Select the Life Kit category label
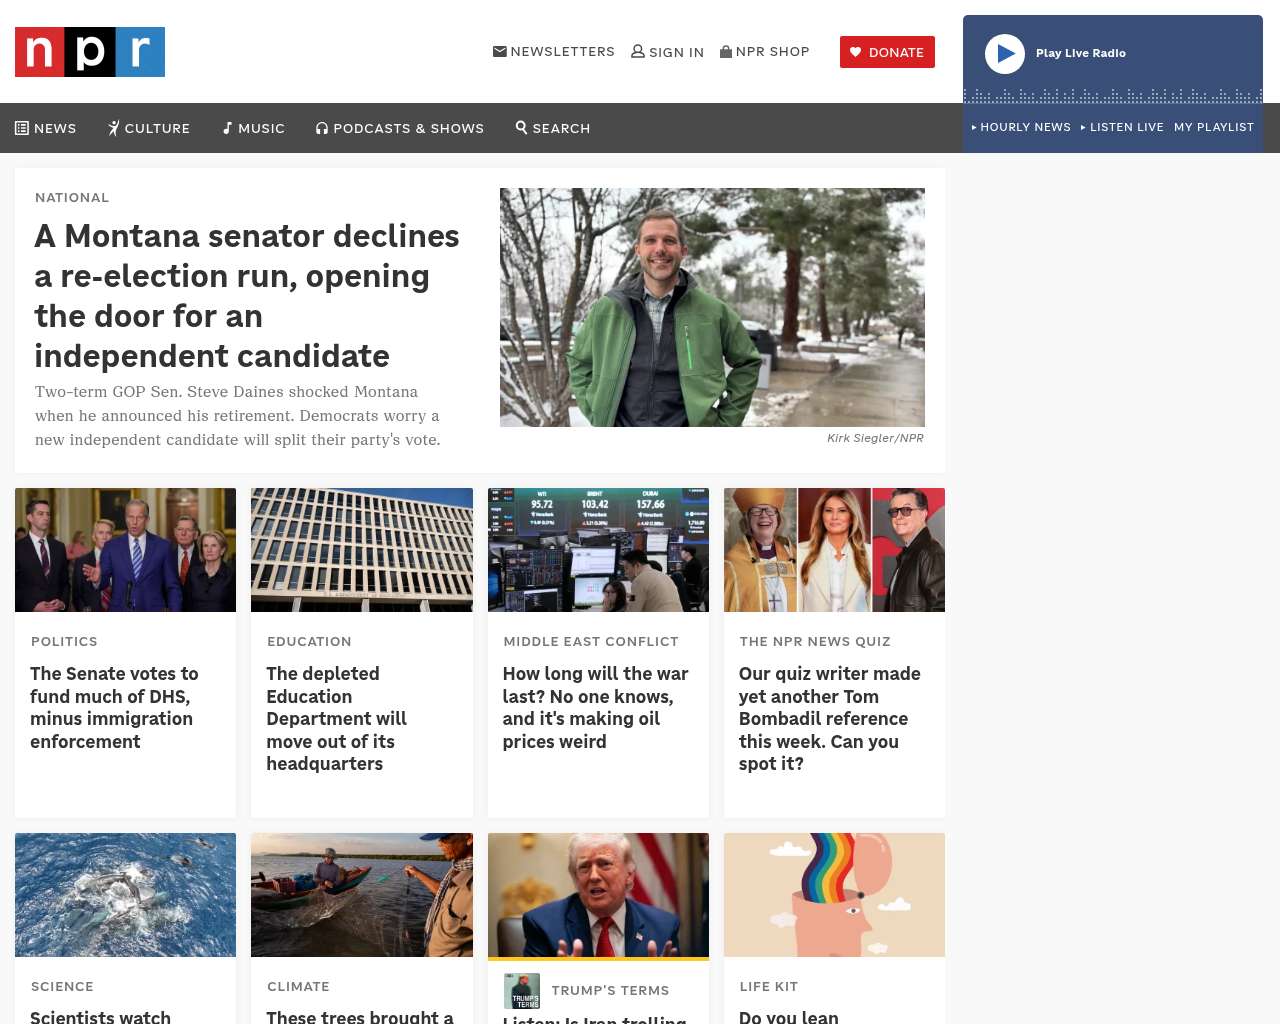The width and height of the screenshot is (1280, 1024). click(x=768, y=986)
